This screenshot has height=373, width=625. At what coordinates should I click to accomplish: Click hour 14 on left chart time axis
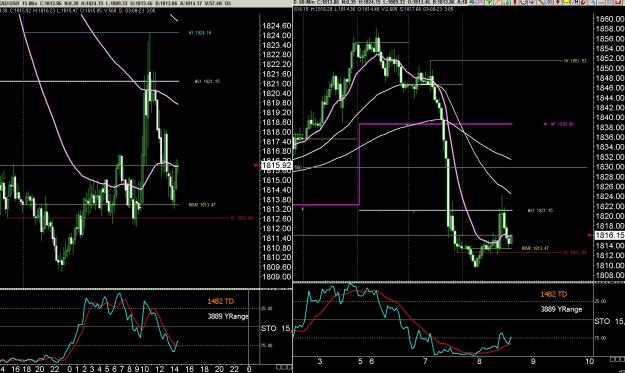[174, 369]
